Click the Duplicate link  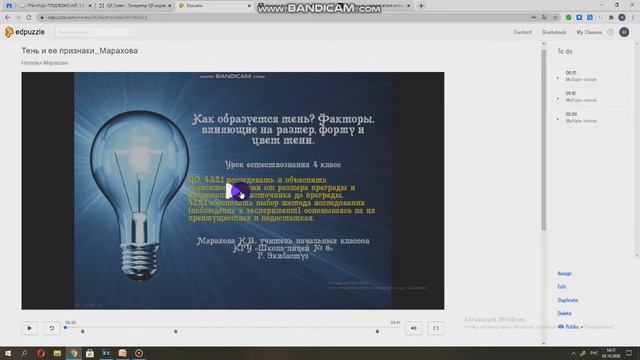pyautogui.click(x=567, y=300)
